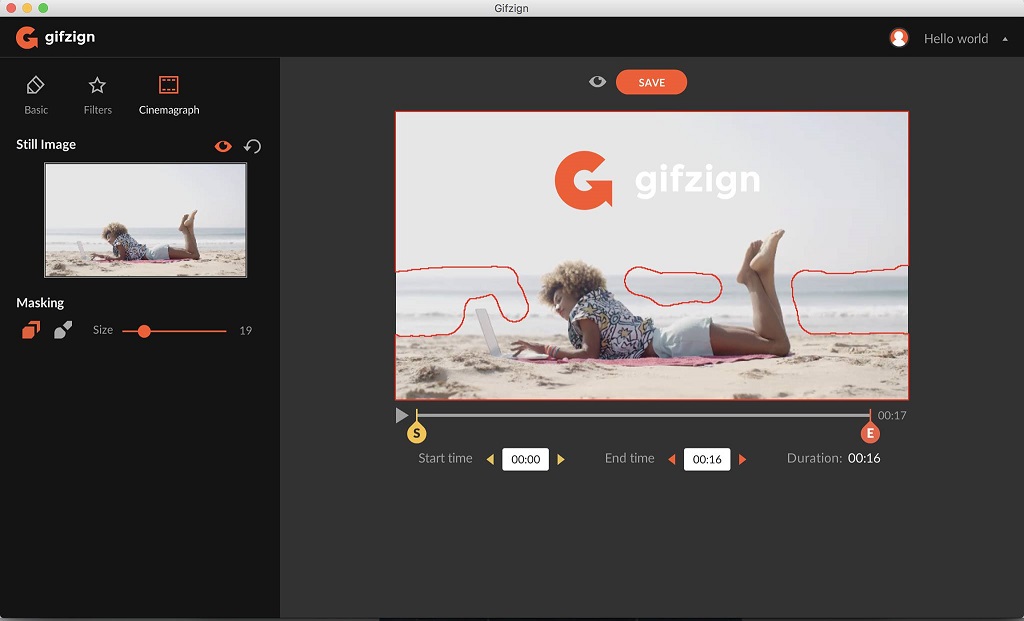1024x621 pixels.
Task: Click the main video preview canvas
Action: 652,255
